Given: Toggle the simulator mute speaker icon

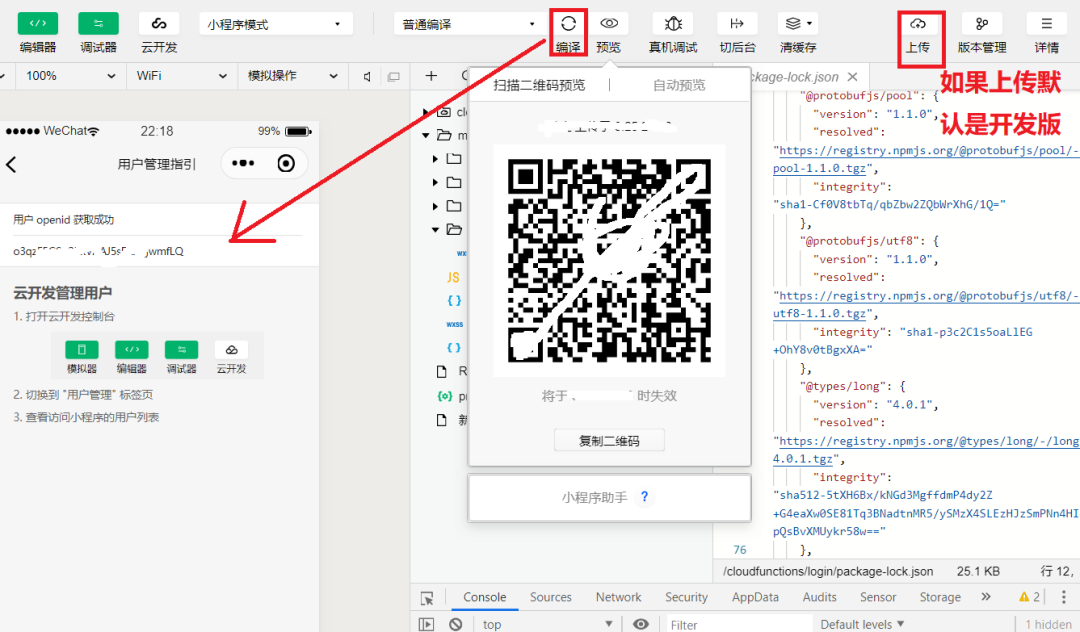Looking at the screenshot, I should 366,76.
